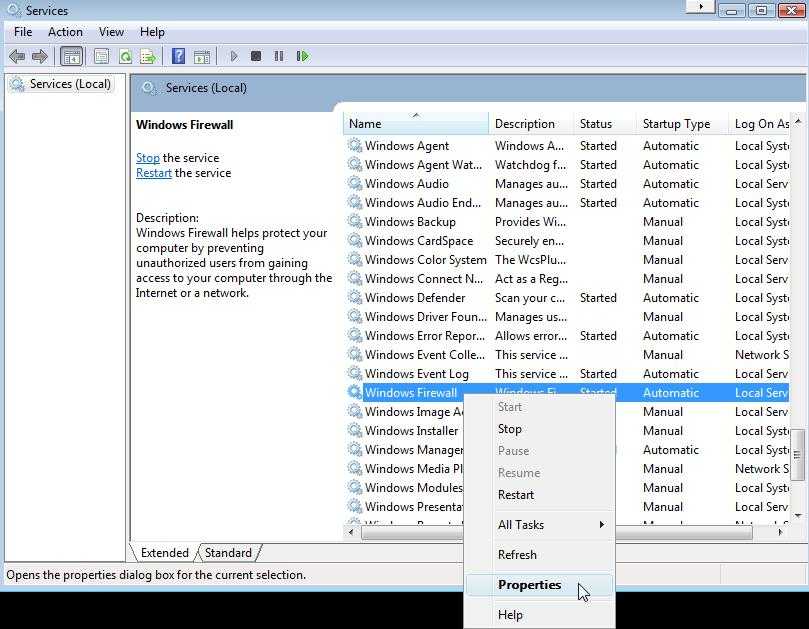Viewport: 809px width, 629px height.
Task: Select the Windows Connect N... service row
Action: click(x=567, y=279)
